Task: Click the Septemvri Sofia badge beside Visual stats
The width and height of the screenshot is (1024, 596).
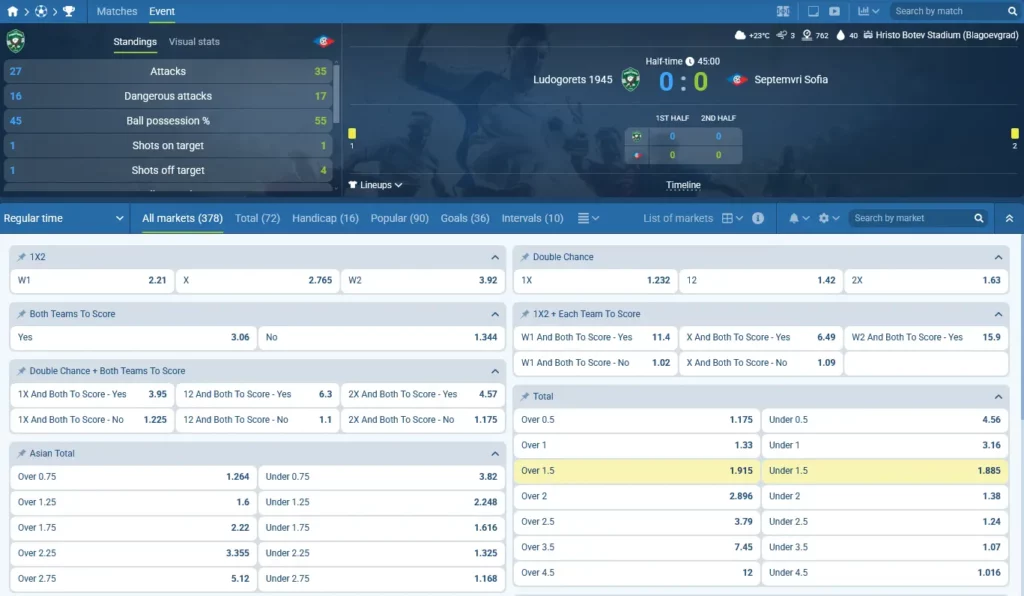Action: pos(323,41)
